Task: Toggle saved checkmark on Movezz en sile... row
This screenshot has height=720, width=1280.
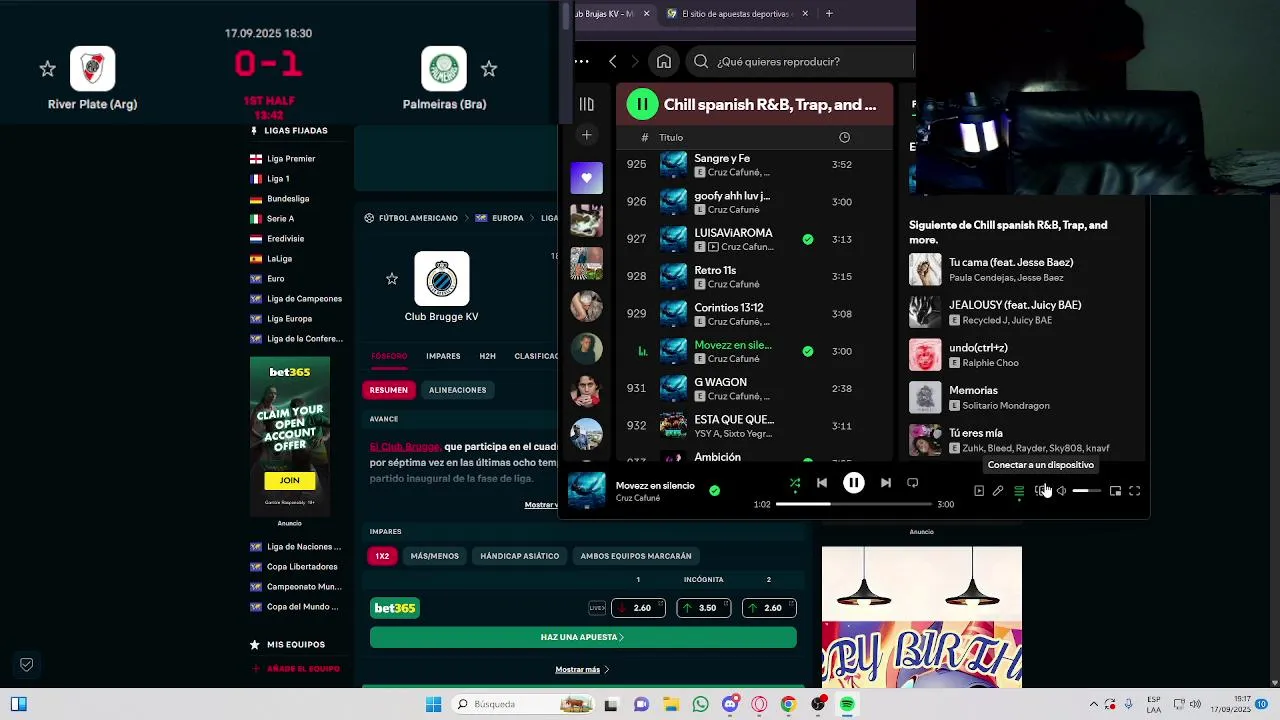Action: click(808, 351)
